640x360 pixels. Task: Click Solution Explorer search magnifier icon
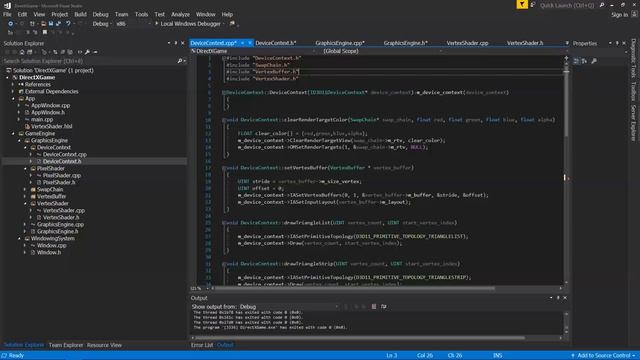pyautogui.click(x=180, y=61)
